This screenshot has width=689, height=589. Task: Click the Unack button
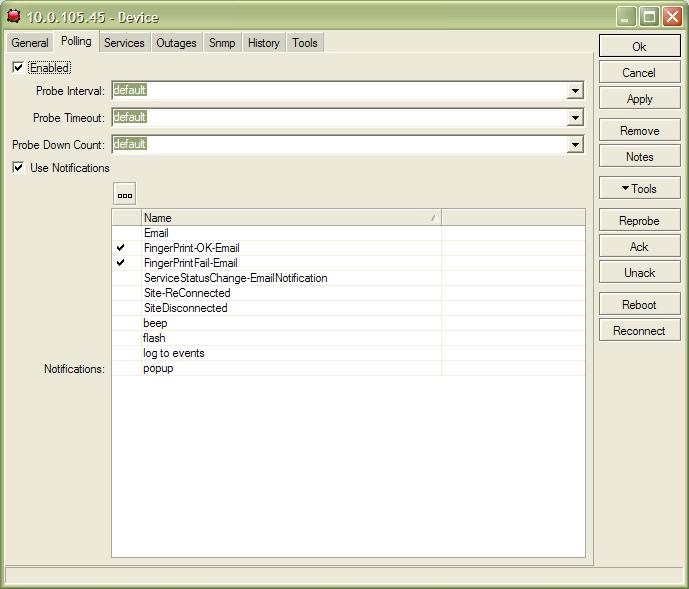639,273
